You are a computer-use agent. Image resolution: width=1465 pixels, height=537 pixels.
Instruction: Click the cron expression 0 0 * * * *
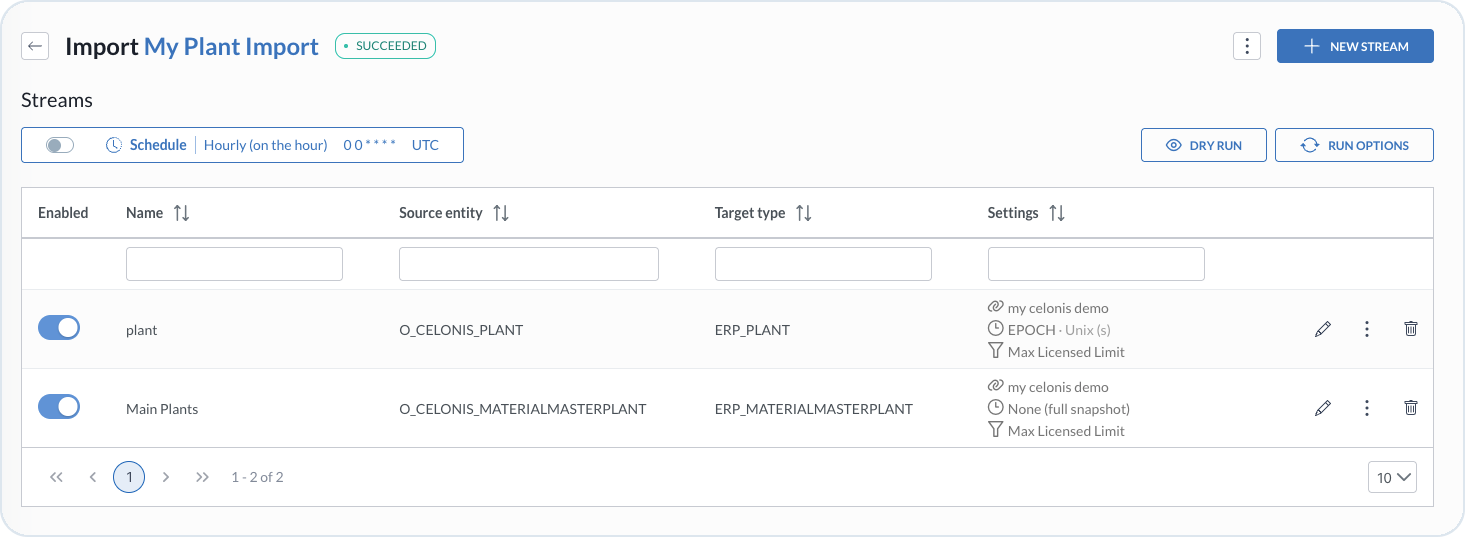pos(370,145)
